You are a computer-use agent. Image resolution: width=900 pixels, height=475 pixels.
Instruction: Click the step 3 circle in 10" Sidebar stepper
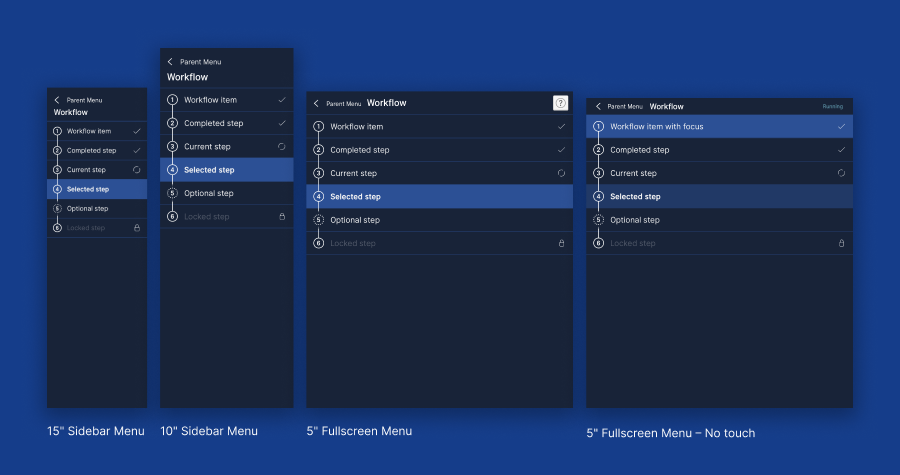click(x=172, y=147)
